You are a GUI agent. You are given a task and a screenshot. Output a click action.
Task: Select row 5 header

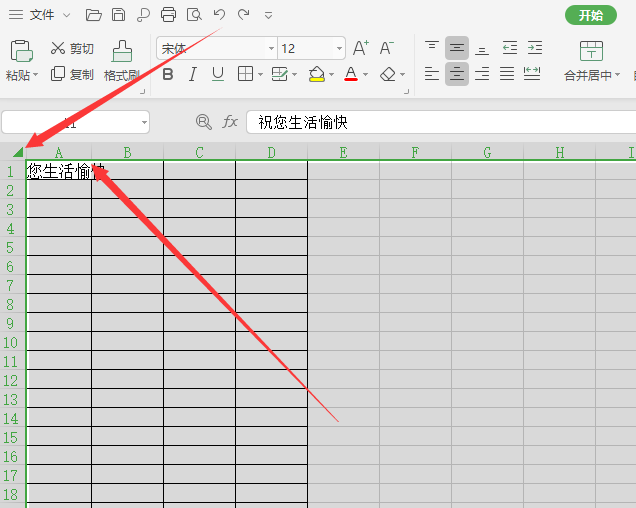pos(11,248)
